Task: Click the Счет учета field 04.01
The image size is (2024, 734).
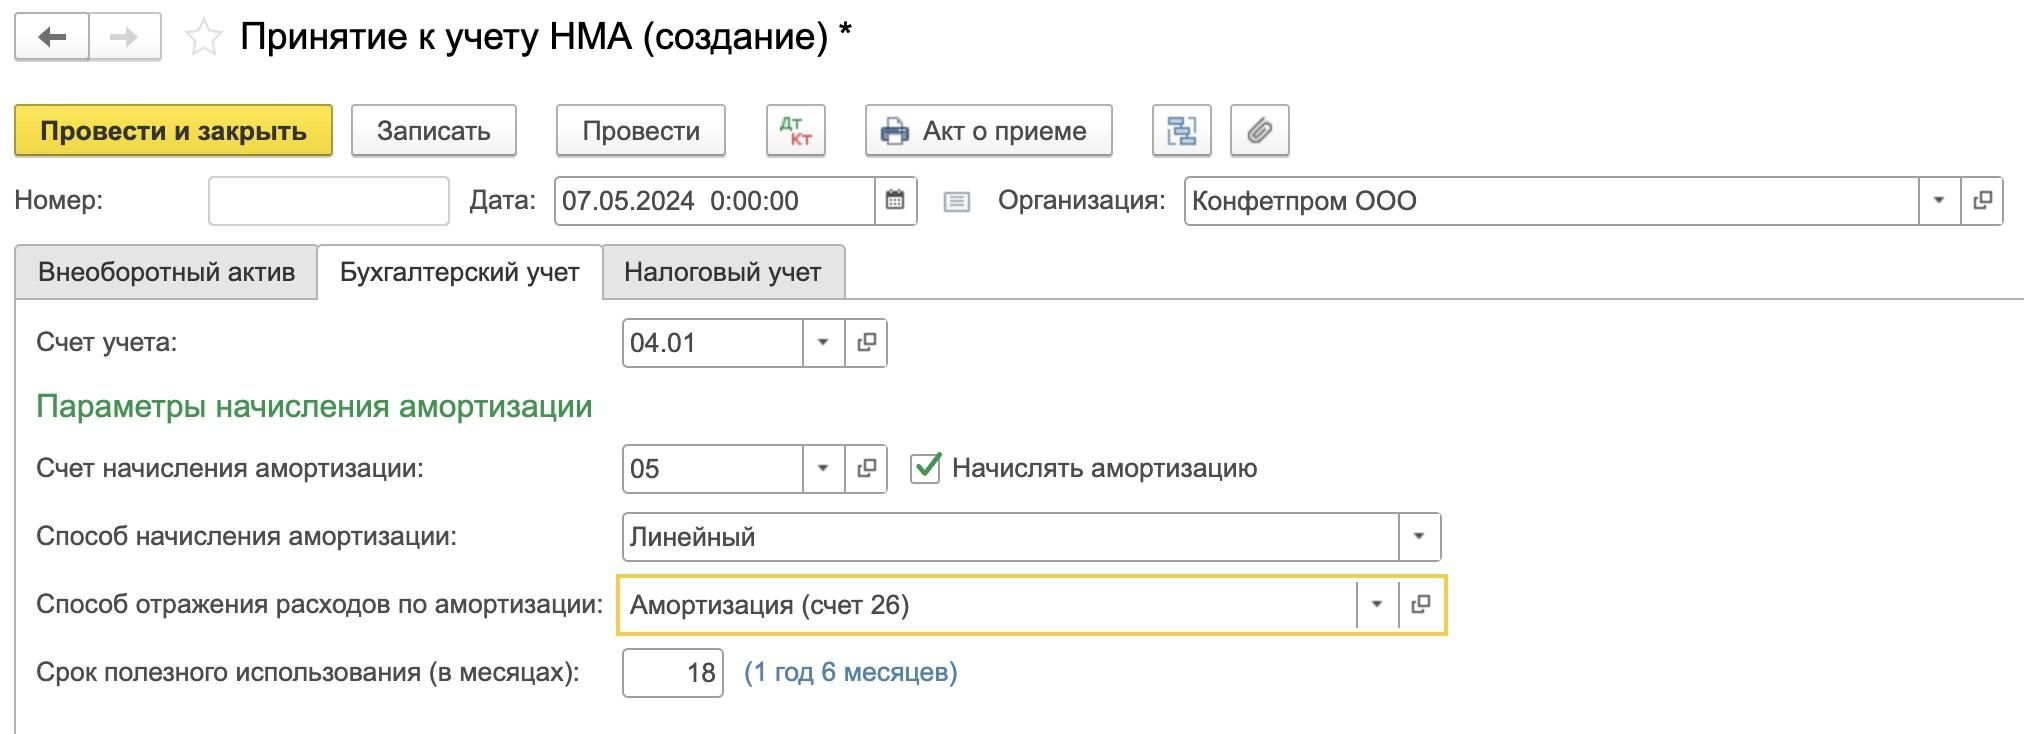Action: click(713, 343)
